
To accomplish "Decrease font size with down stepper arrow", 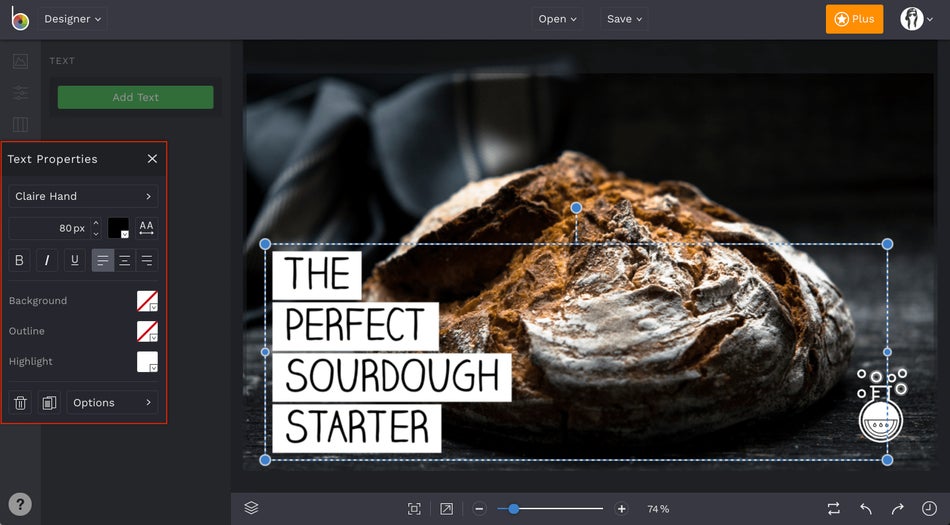I will (x=96, y=234).
